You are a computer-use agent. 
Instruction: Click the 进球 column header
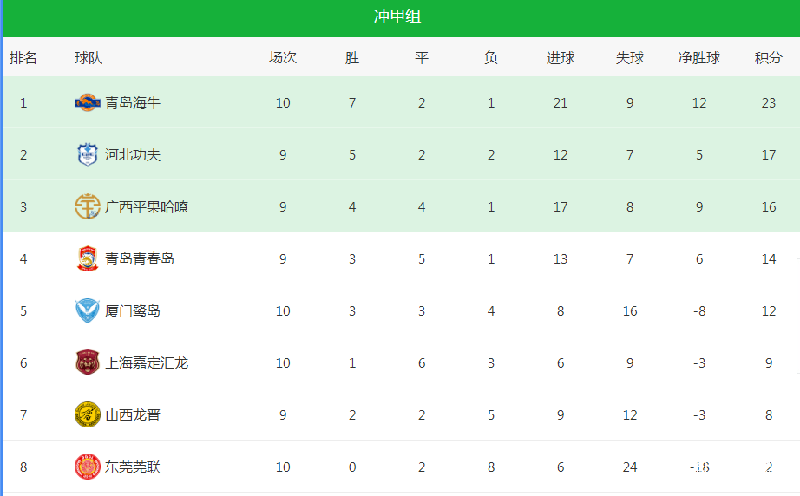(x=560, y=58)
